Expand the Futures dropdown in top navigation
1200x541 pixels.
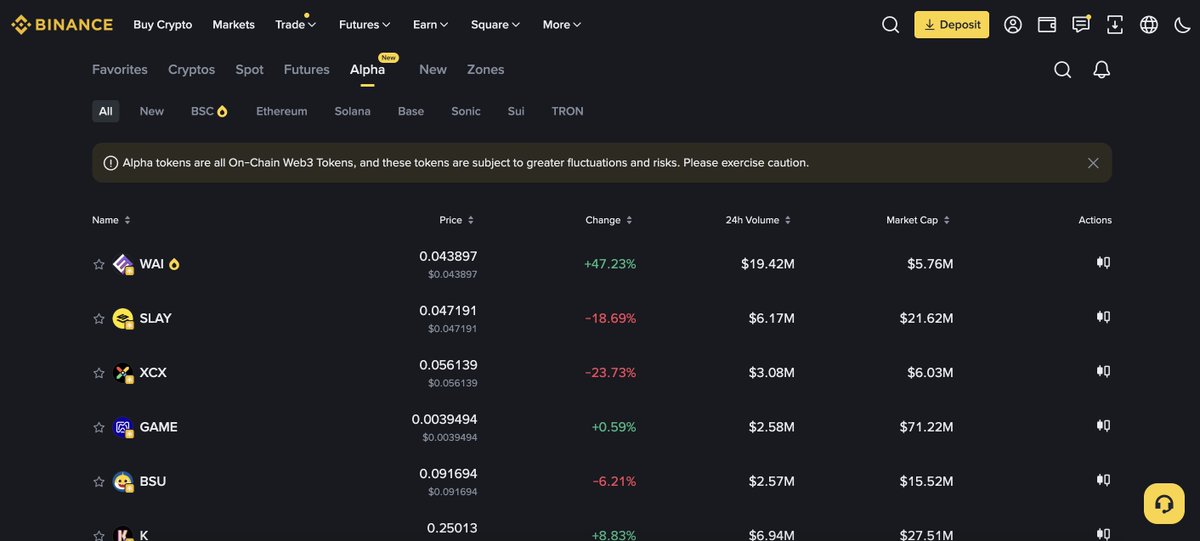(x=365, y=25)
